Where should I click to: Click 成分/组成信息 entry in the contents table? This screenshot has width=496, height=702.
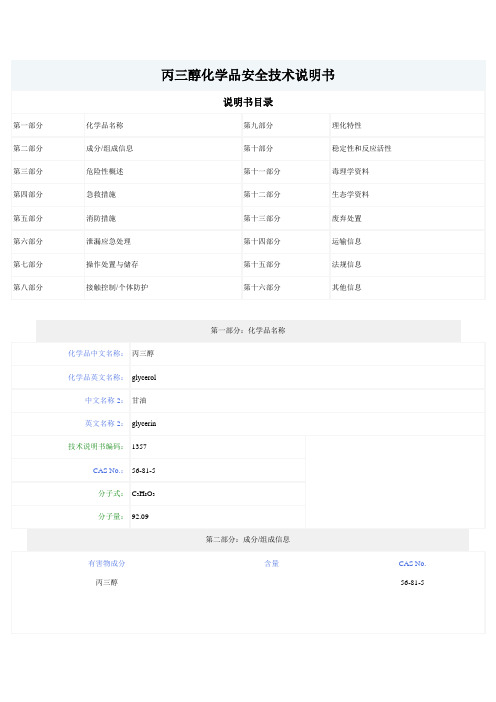click(109, 148)
